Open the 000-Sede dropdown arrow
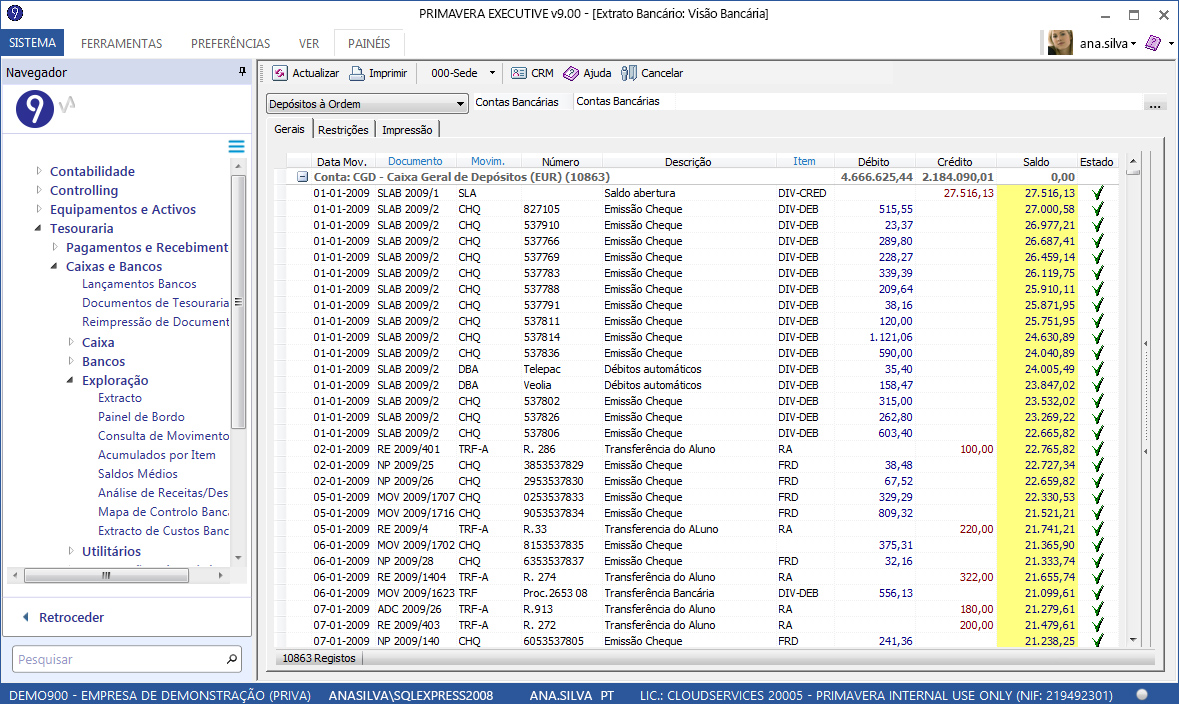Viewport: 1179px width, 704px height. (x=492, y=73)
